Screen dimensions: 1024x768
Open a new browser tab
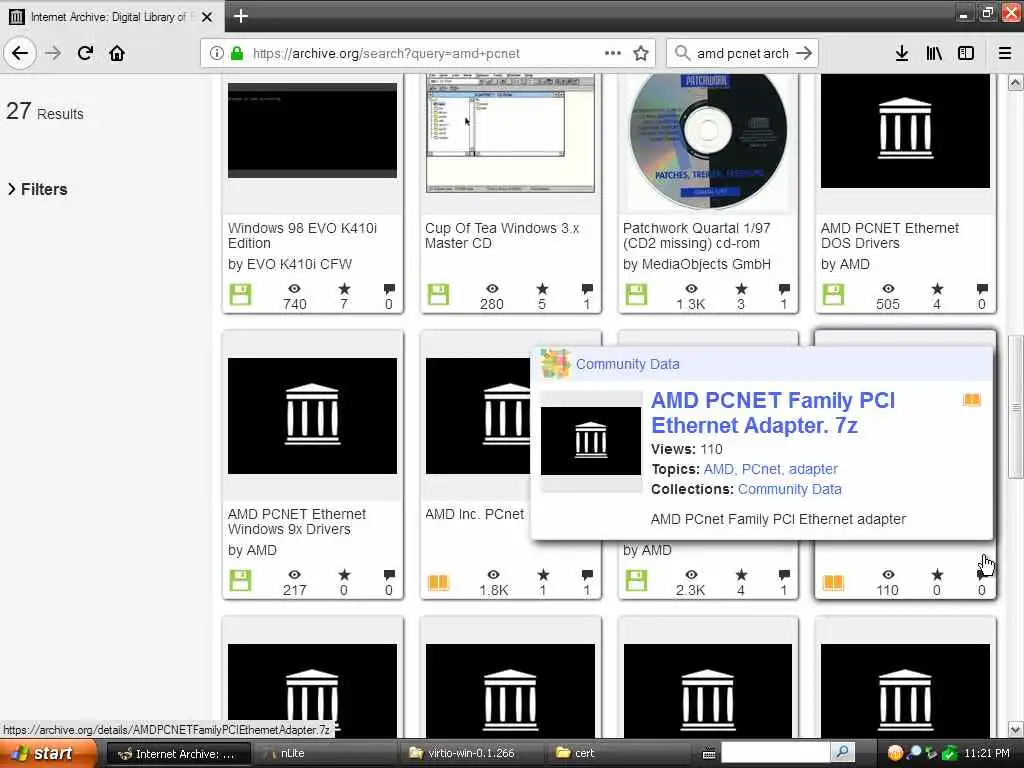click(240, 16)
